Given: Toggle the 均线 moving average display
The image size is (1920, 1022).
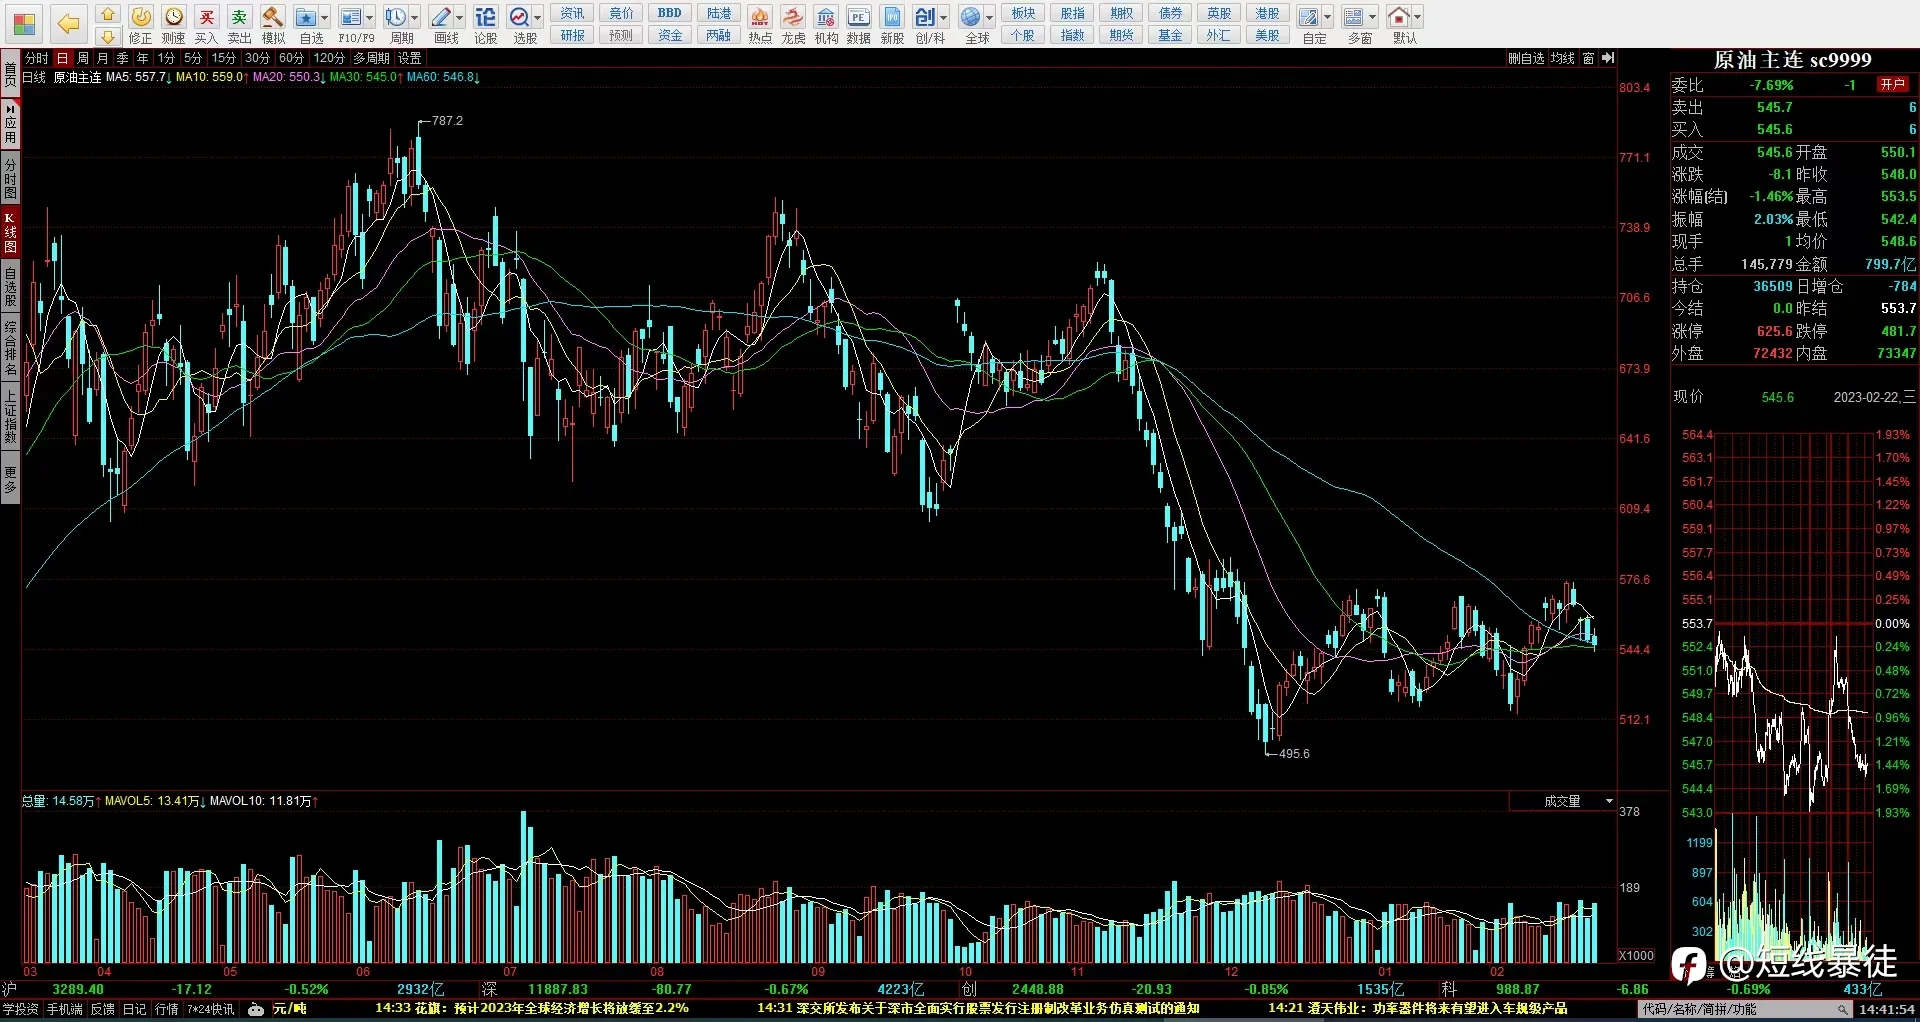Looking at the screenshot, I should pos(1563,58).
